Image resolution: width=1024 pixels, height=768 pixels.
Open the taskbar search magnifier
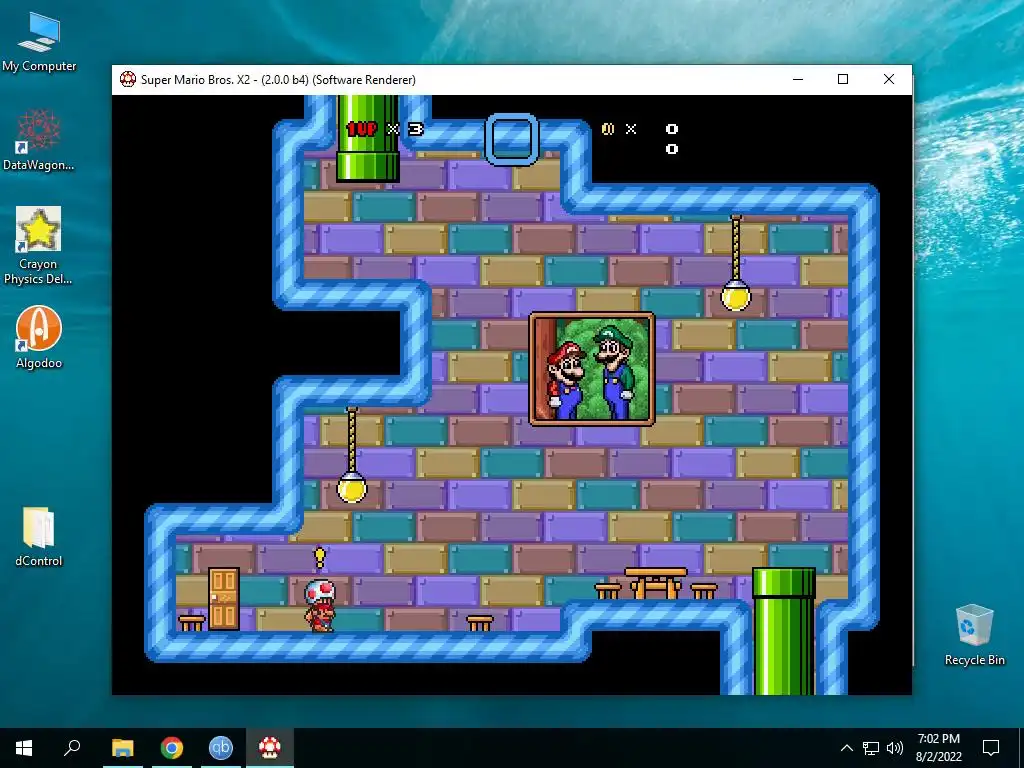[72, 748]
